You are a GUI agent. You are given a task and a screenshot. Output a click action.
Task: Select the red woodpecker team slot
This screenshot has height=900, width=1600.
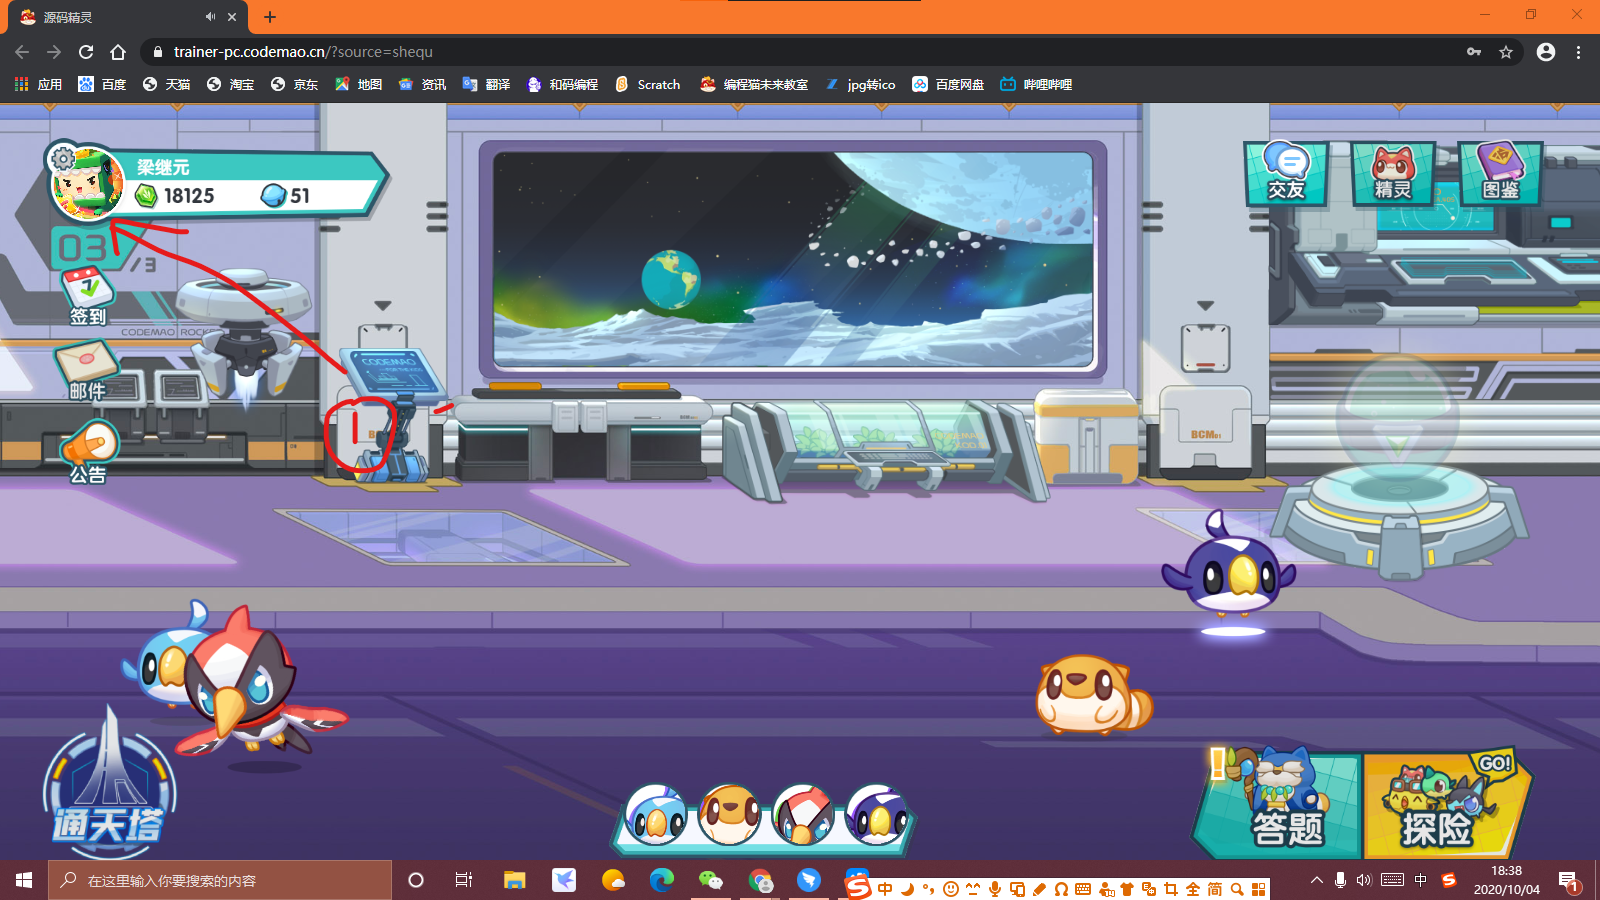[x=803, y=815]
